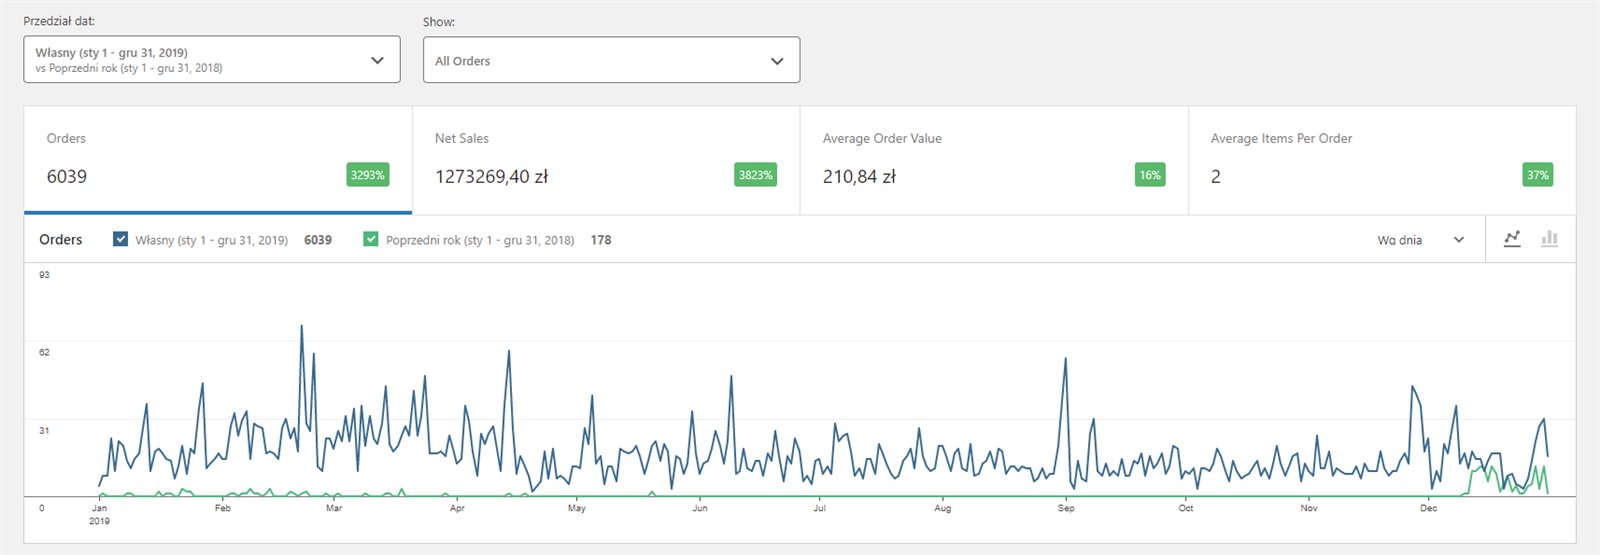Click the highest peak in the chart
Screen dimensions: 1600x555
point(302,327)
